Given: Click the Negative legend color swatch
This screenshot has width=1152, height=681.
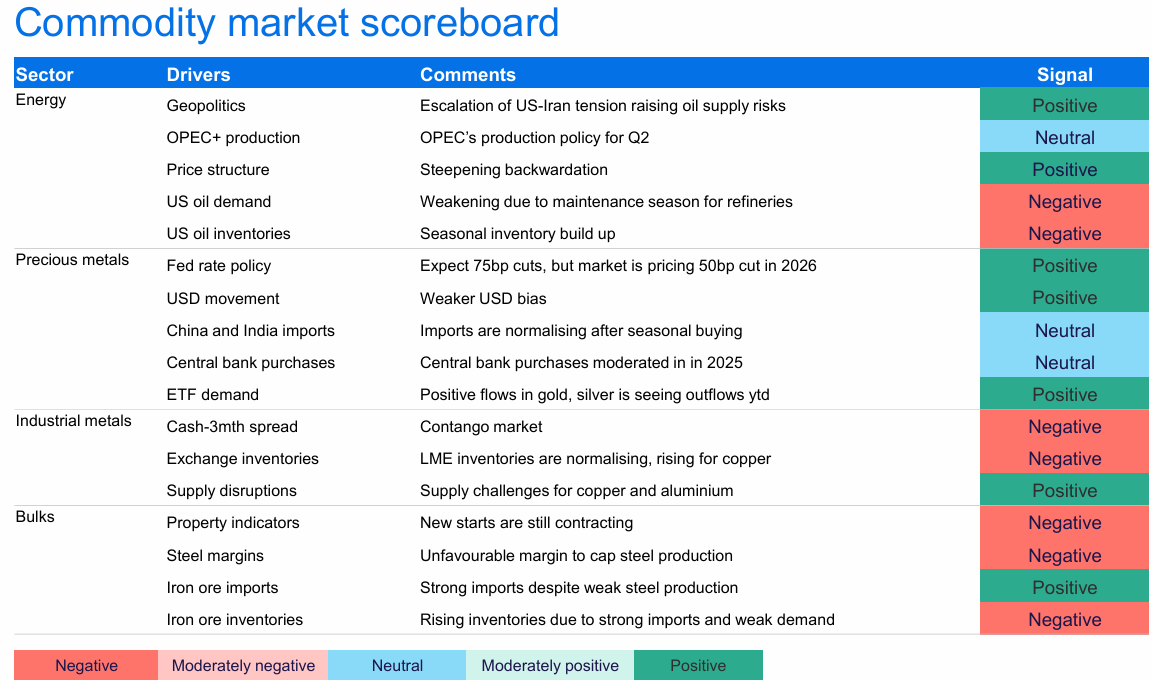Looking at the screenshot, I should coord(86,666).
